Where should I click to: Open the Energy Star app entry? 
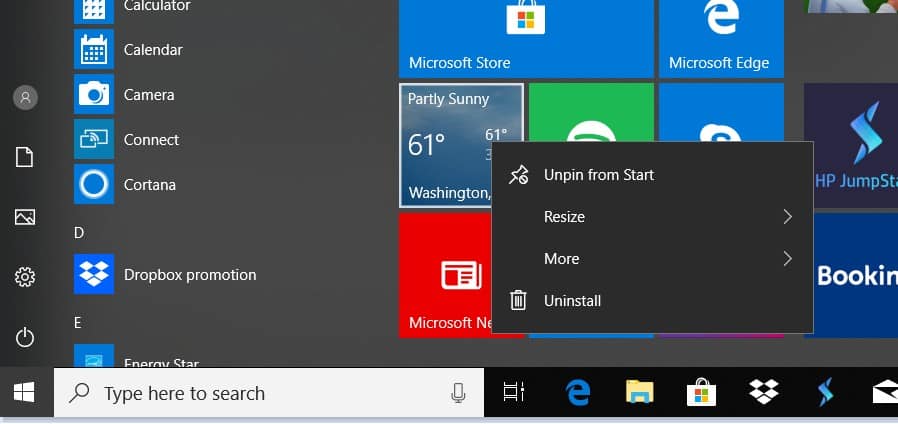(94, 356)
